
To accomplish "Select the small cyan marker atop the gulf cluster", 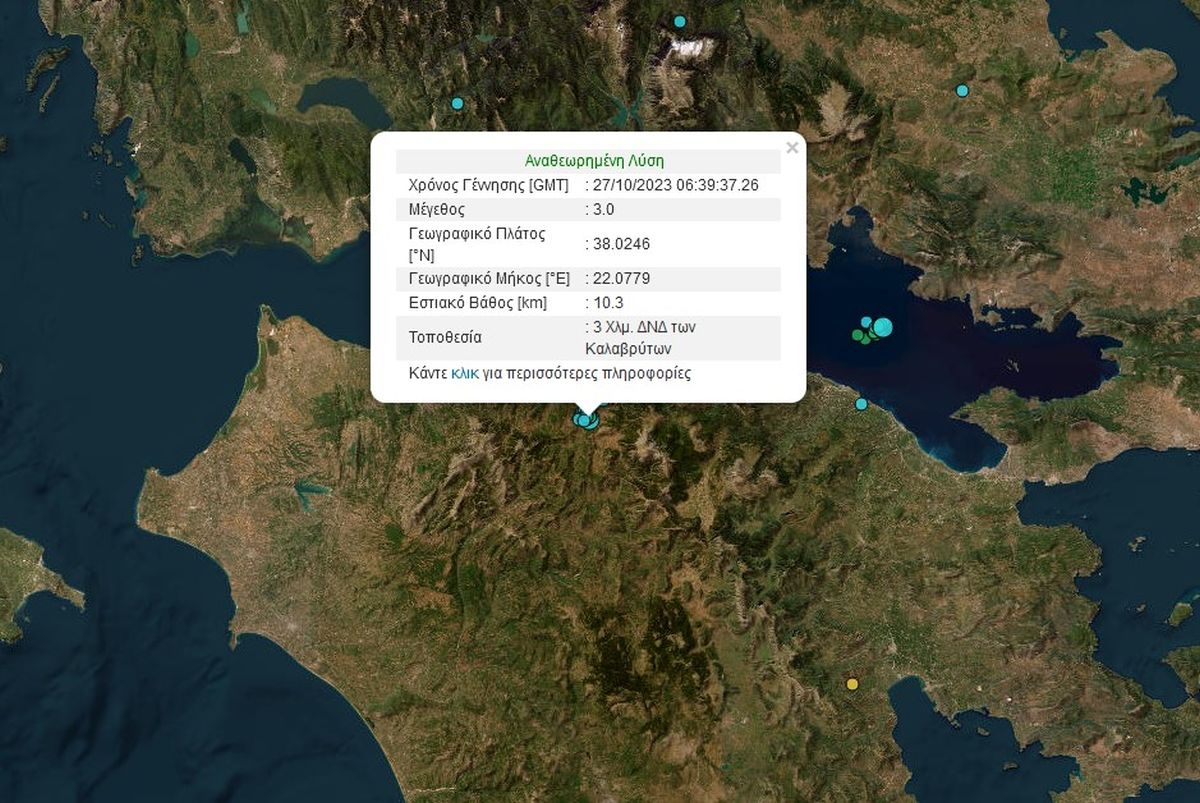I will click(866, 321).
